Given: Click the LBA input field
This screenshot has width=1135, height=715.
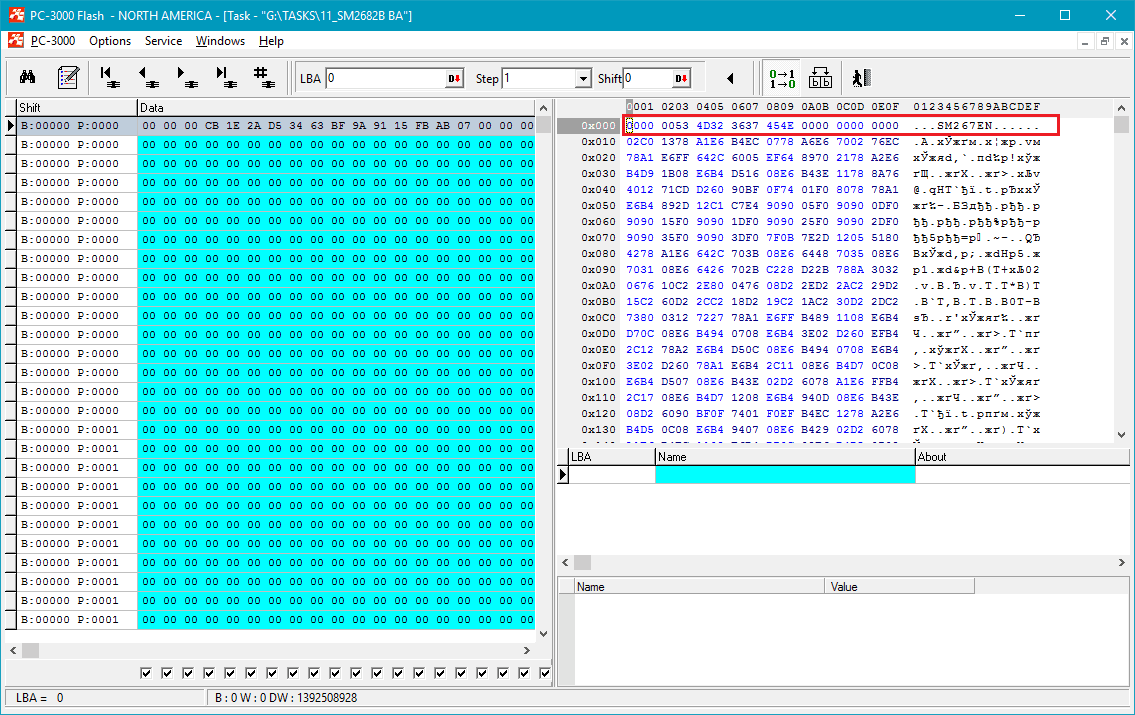Looking at the screenshot, I should tap(387, 78).
